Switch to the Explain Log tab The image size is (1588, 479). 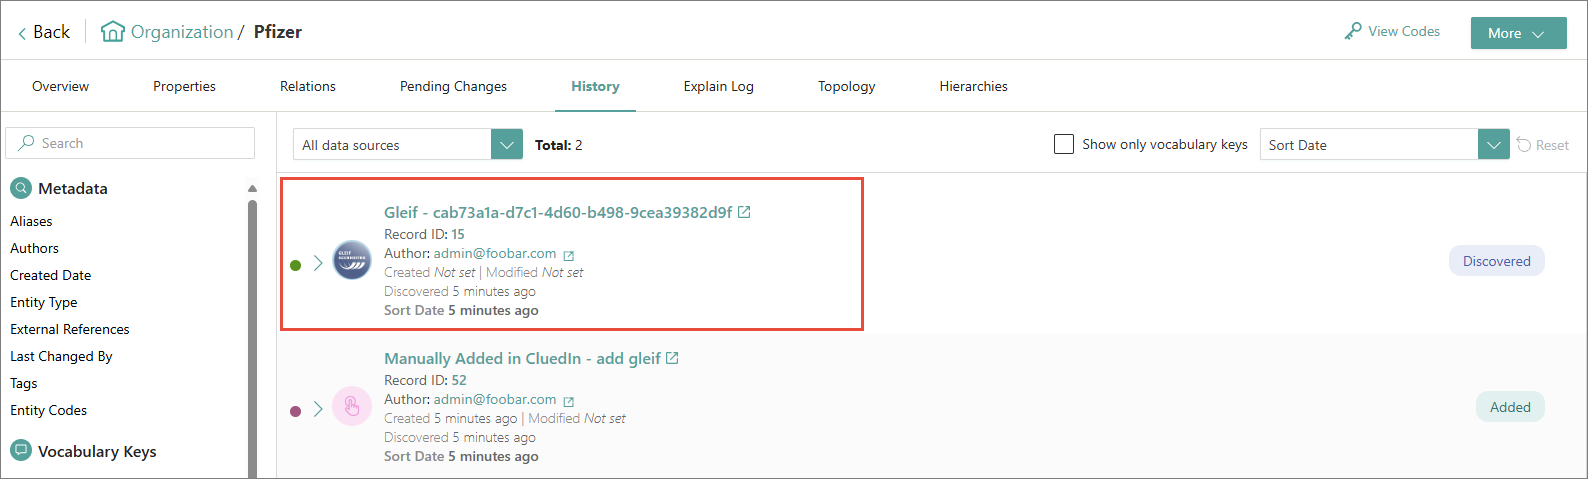pyautogui.click(x=718, y=87)
